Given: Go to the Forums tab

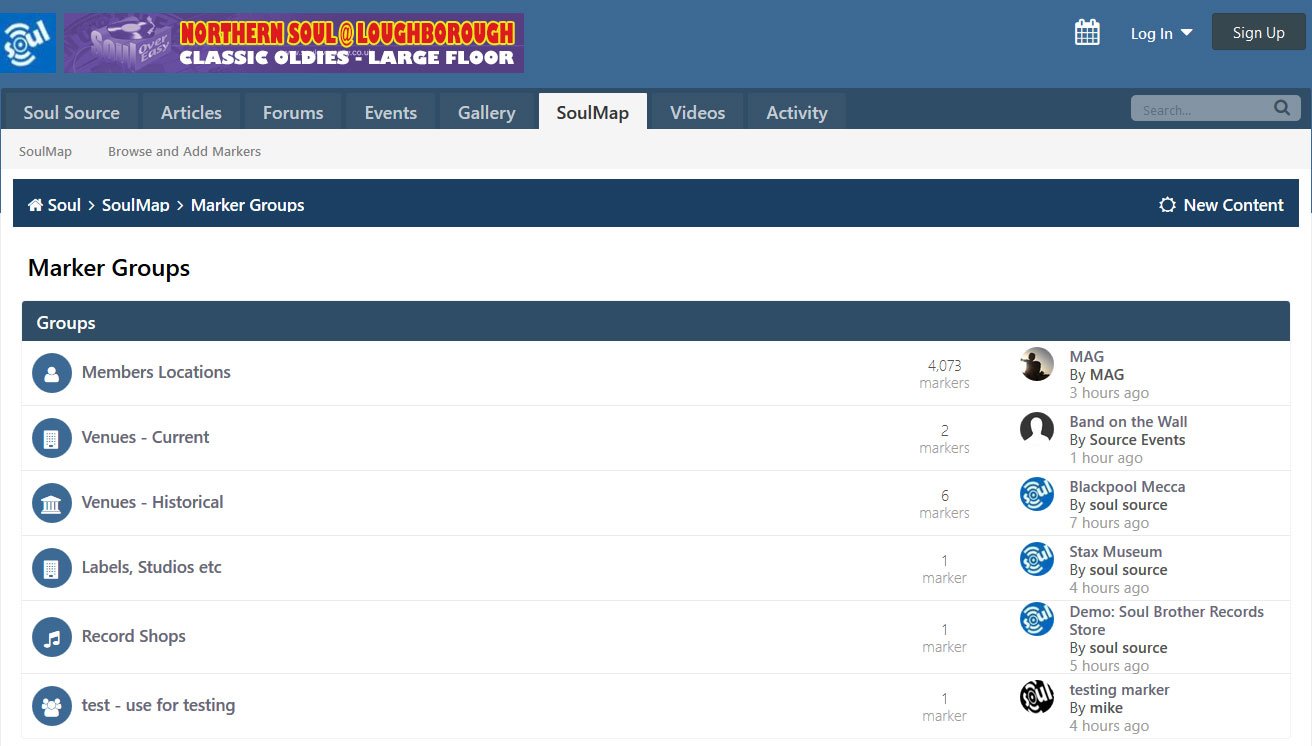Looking at the screenshot, I should [293, 112].
